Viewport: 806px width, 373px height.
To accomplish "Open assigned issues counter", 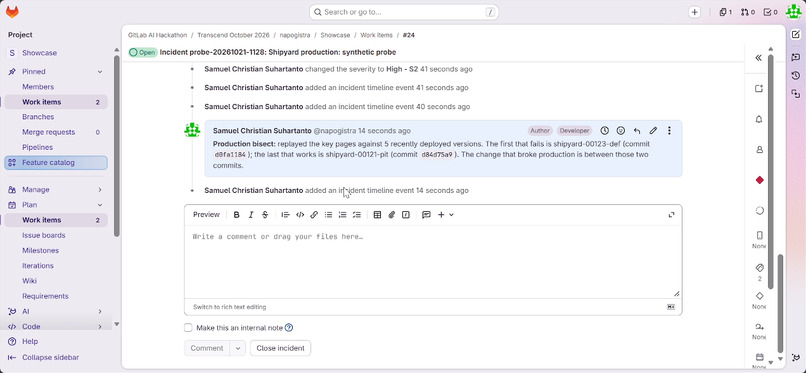I will pyautogui.click(x=725, y=12).
